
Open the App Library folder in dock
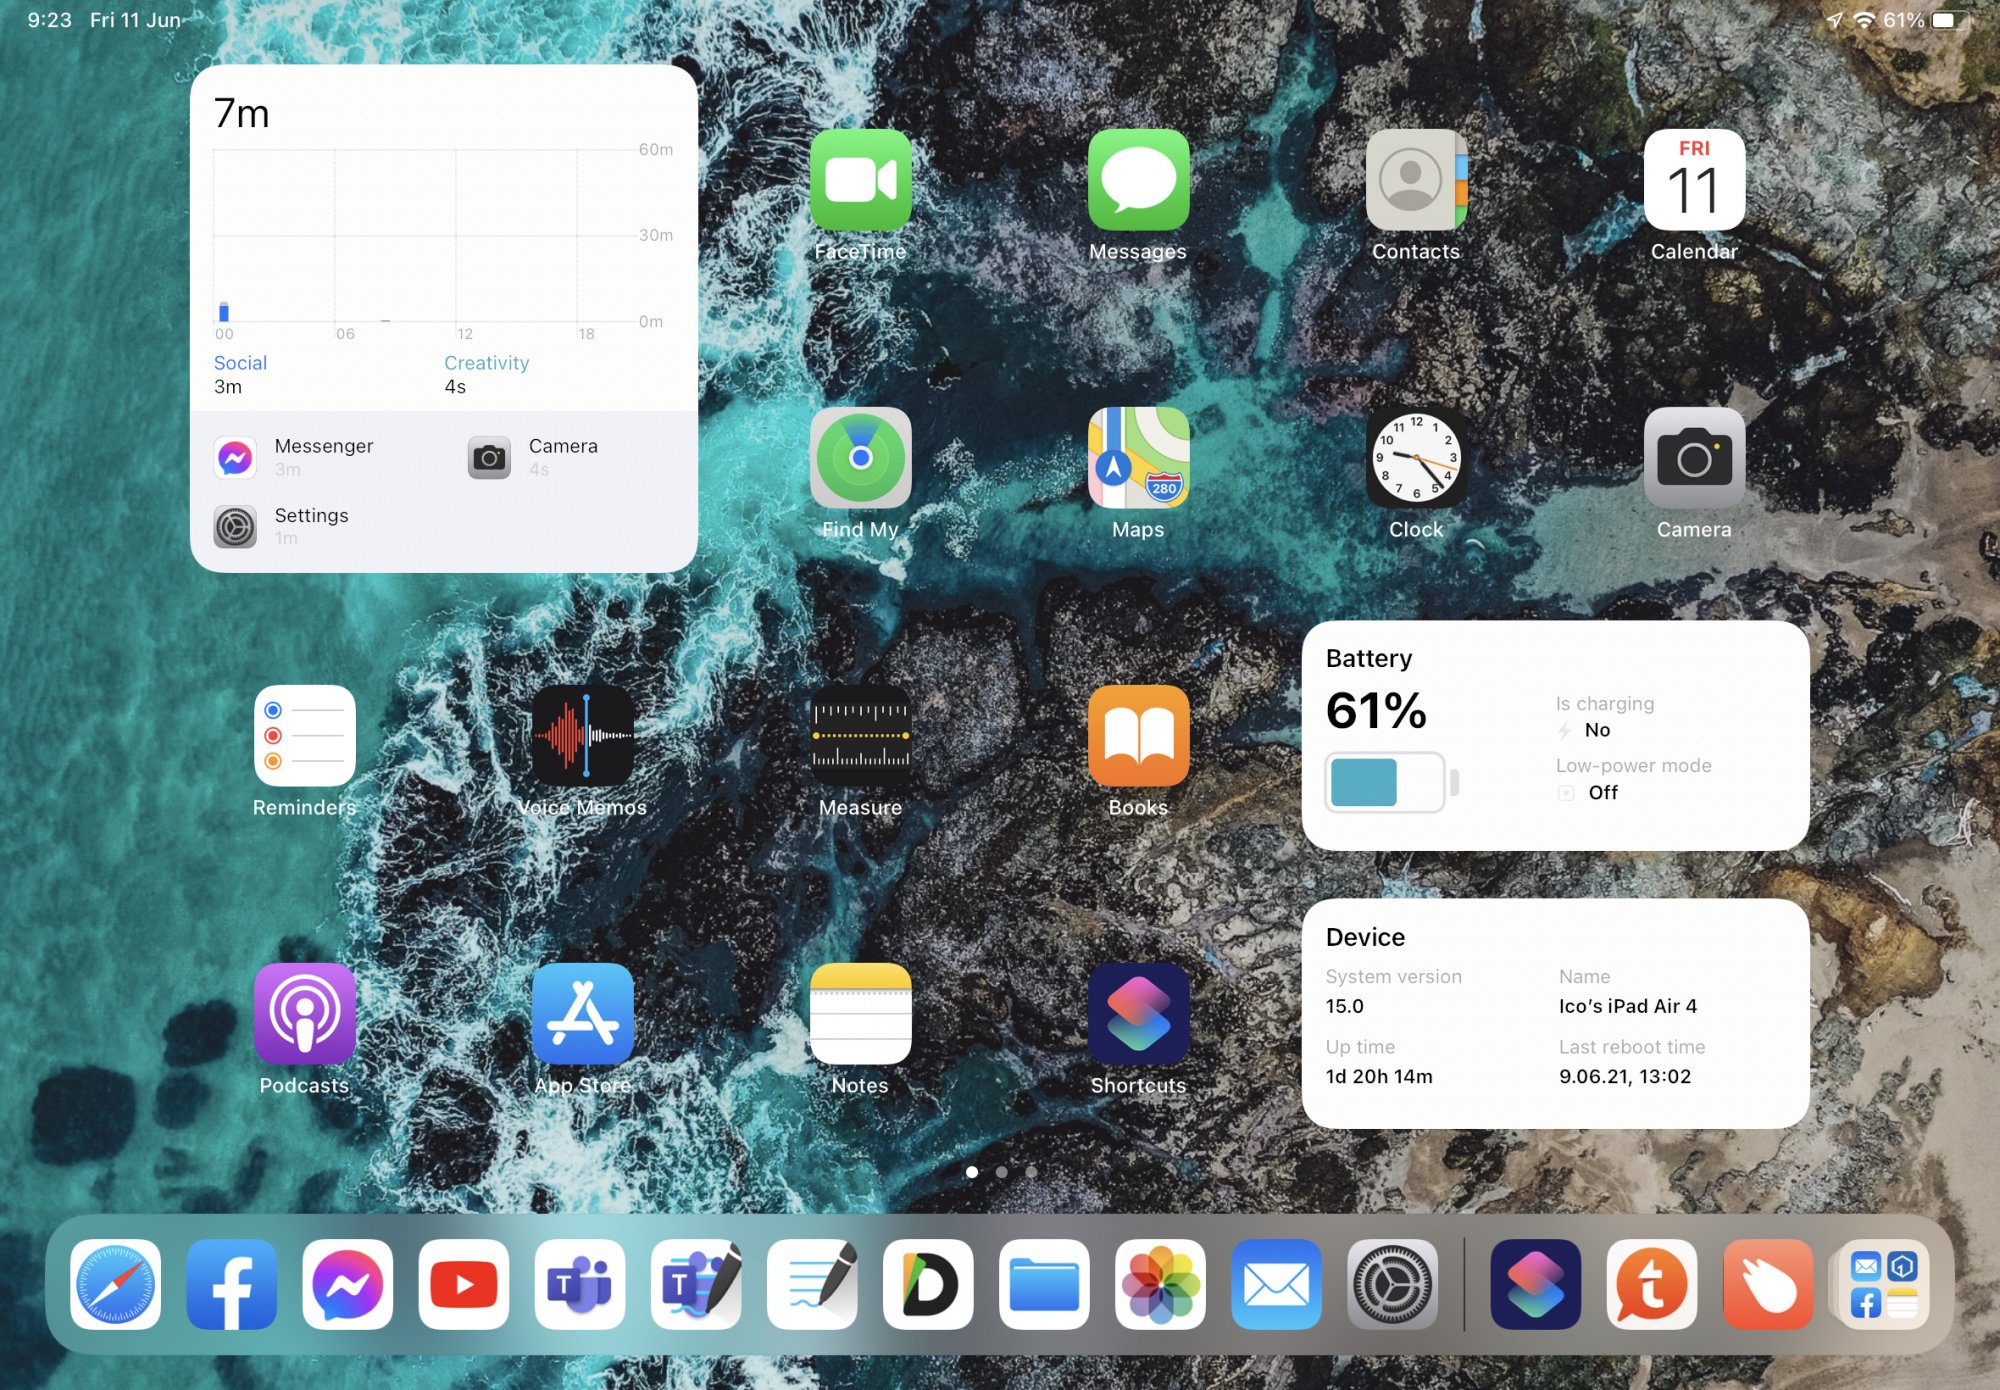pyautogui.click(x=1884, y=1285)
